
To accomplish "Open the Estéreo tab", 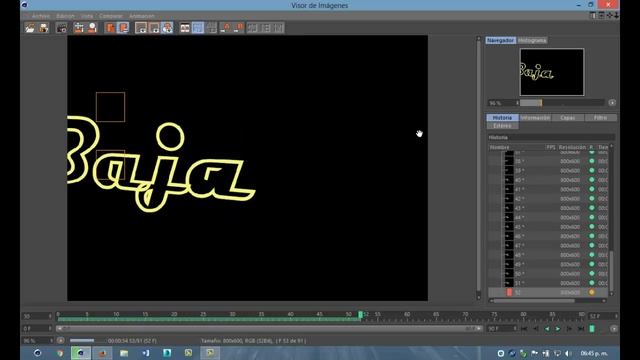I will tap(502, 126).
